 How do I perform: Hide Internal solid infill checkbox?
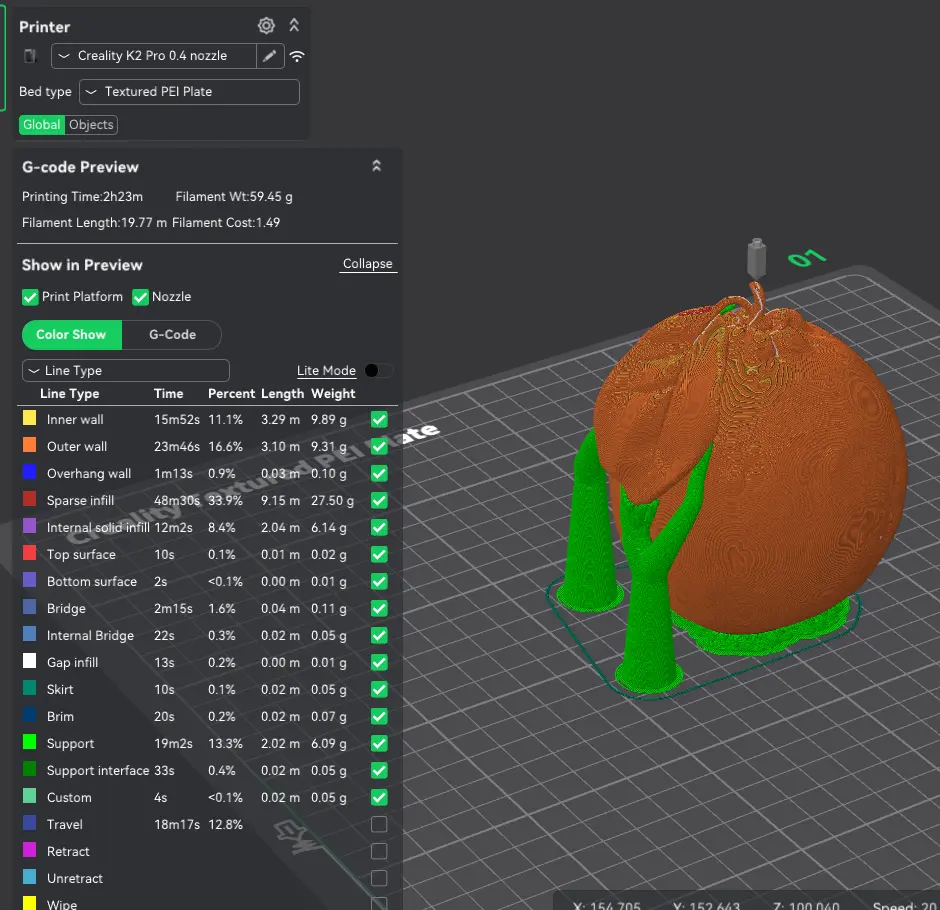pos(379,527)
